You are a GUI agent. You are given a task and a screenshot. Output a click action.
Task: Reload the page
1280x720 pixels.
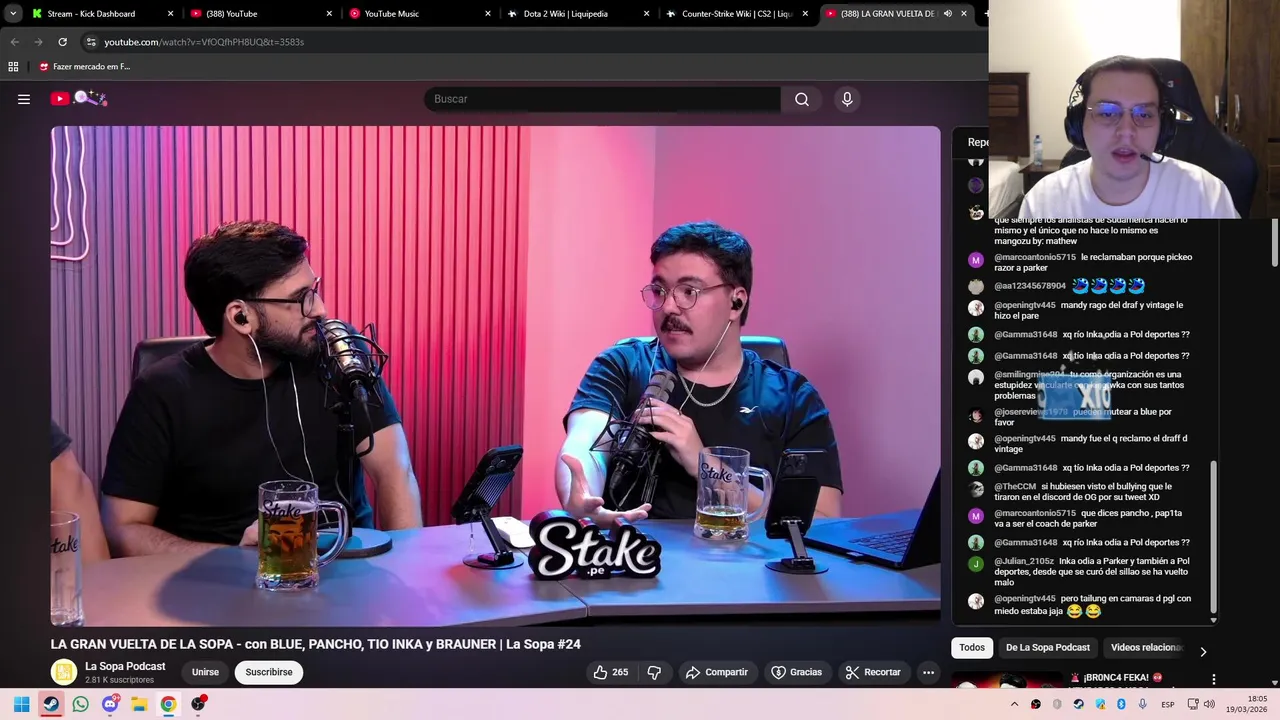click(62, 42)
